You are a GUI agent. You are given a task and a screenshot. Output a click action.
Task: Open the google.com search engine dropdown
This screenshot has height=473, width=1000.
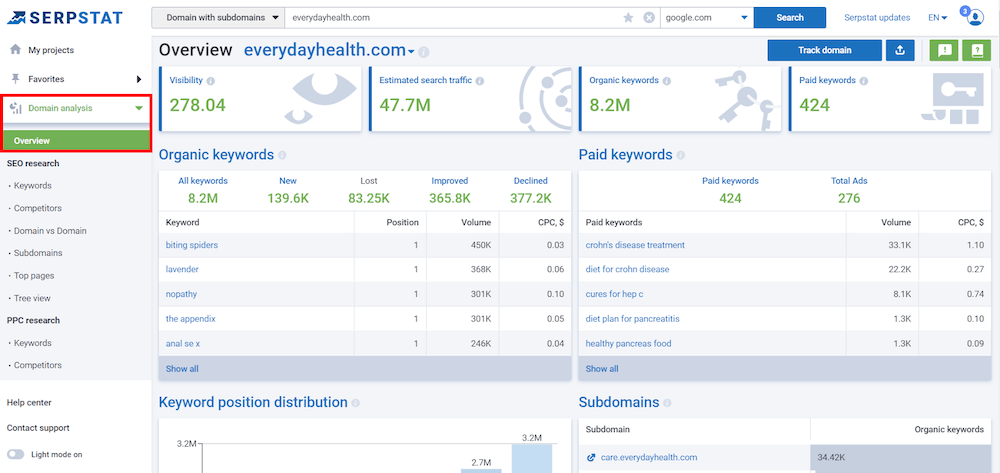(x=706, y=18)
